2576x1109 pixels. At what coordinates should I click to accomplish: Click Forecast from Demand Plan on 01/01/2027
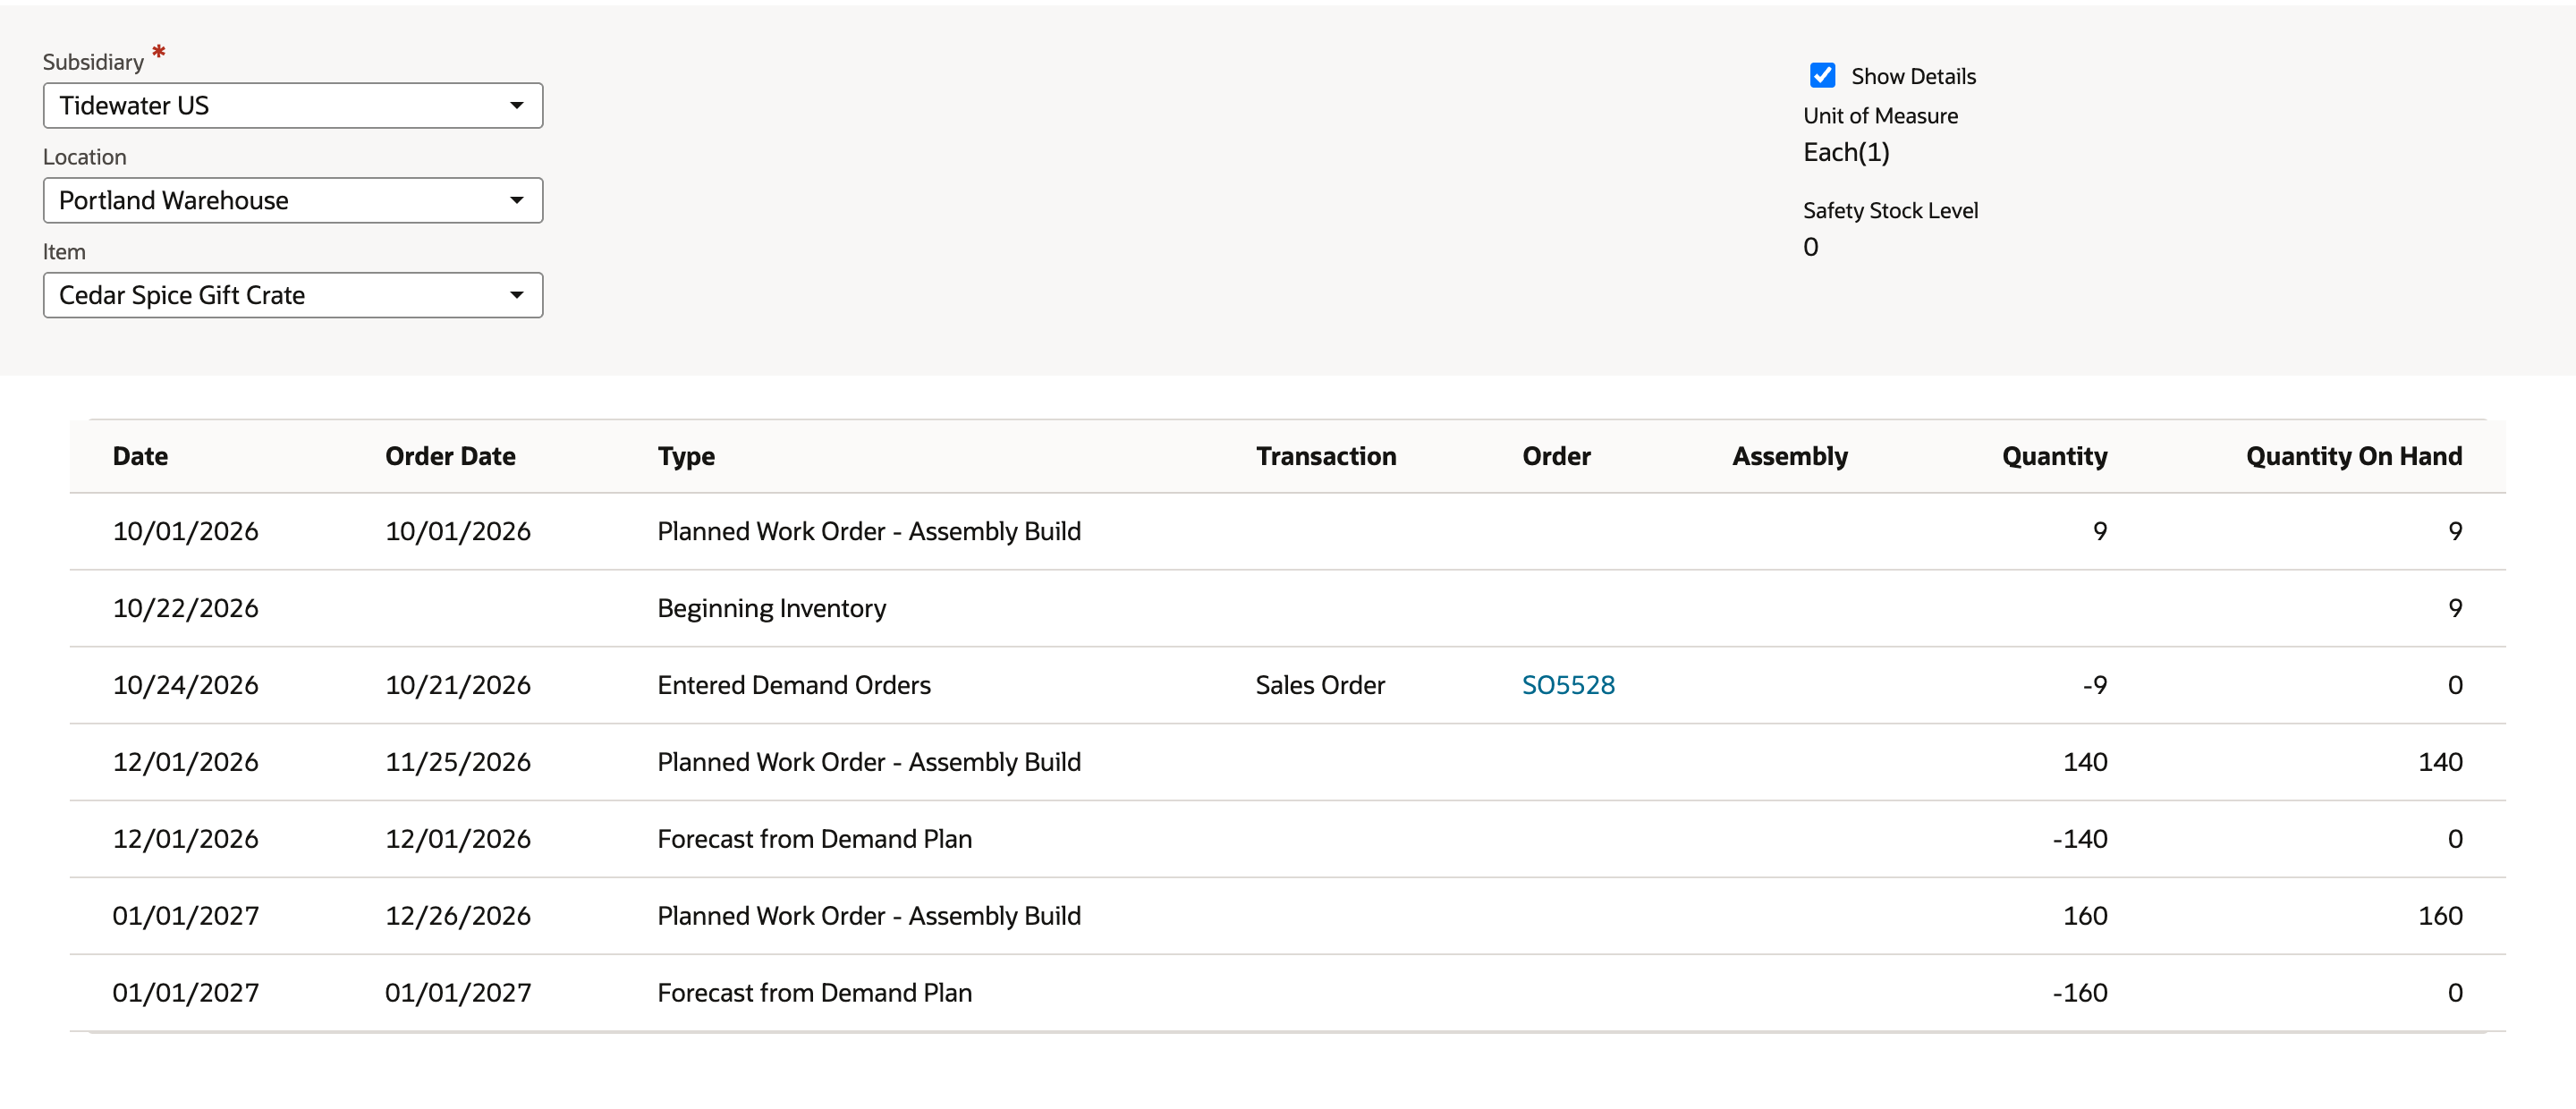[814, 993]
